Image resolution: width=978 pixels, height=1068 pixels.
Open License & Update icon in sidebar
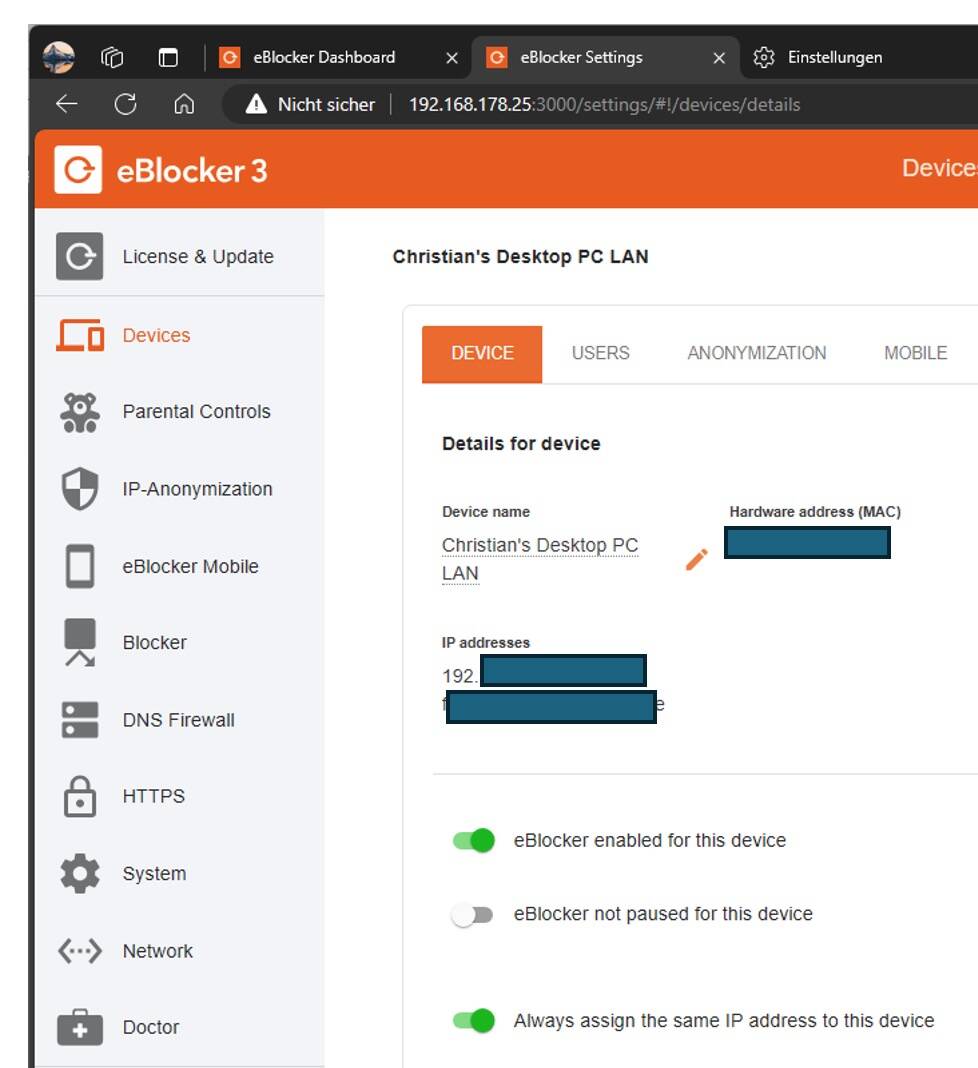point(80,256)
